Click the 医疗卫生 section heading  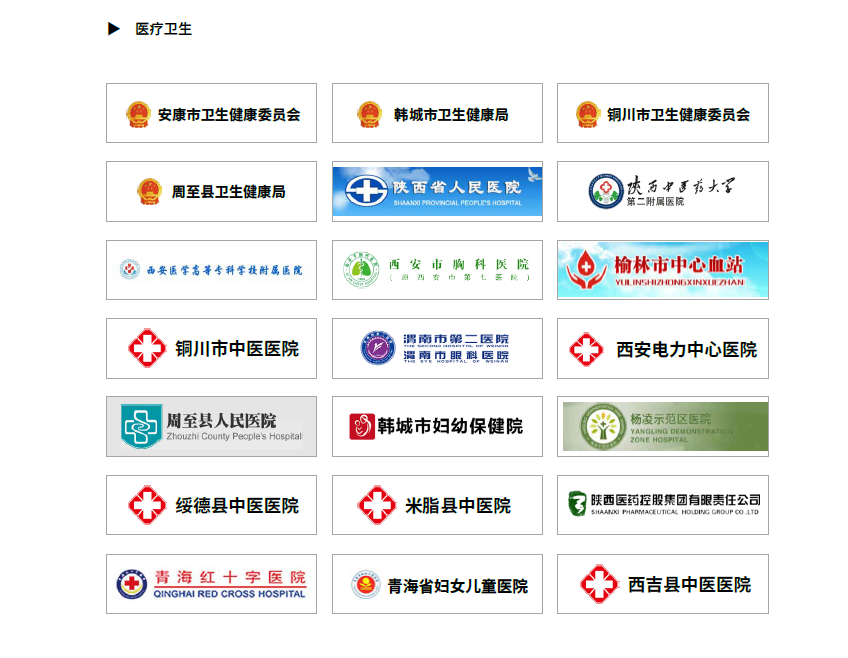click(x=163, y=29)
